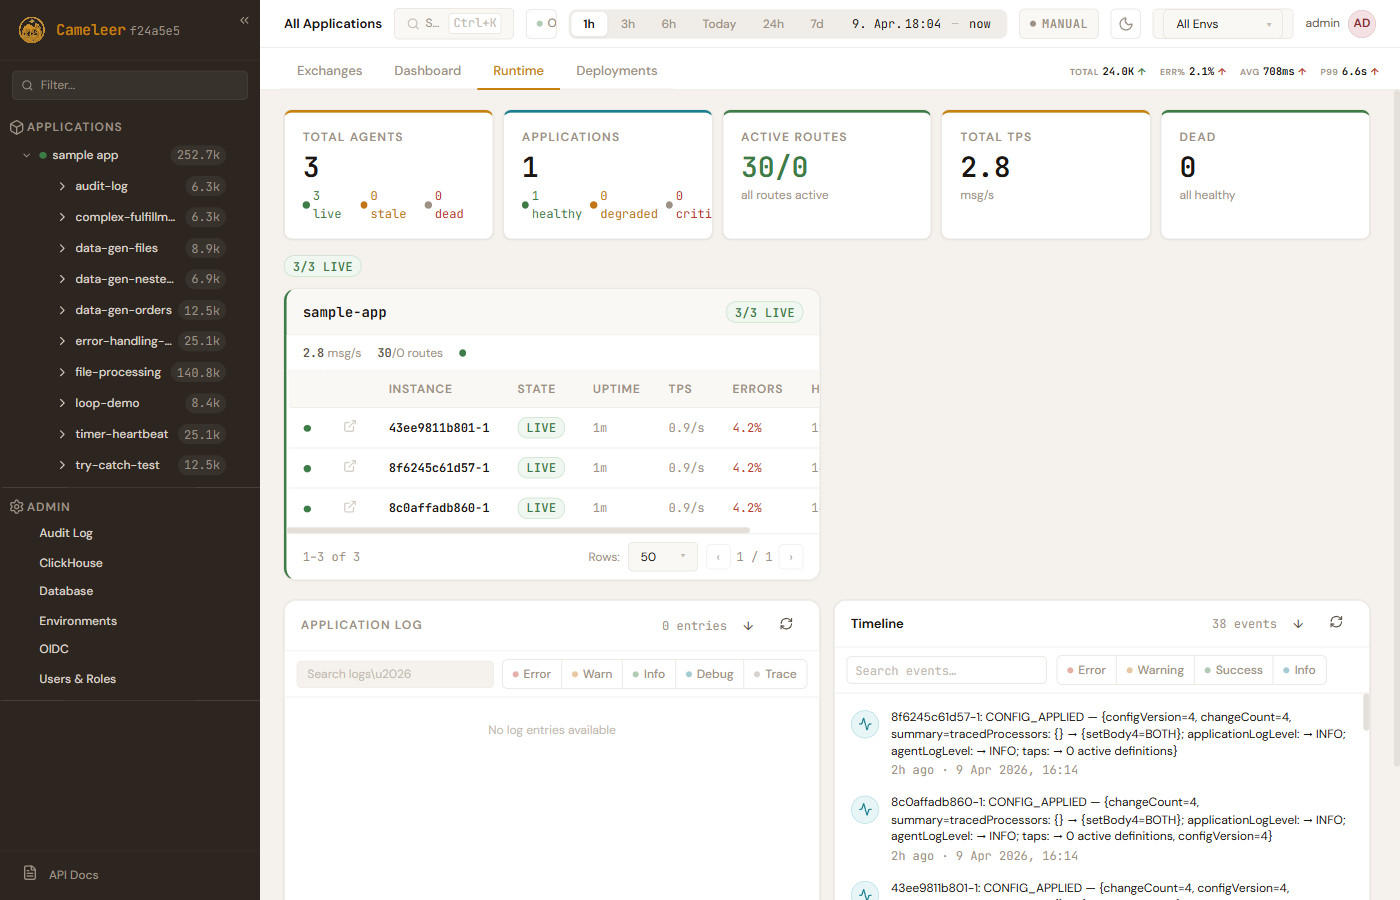Click the sort arrow beside Timeline events count

[x=1298, y=624]
